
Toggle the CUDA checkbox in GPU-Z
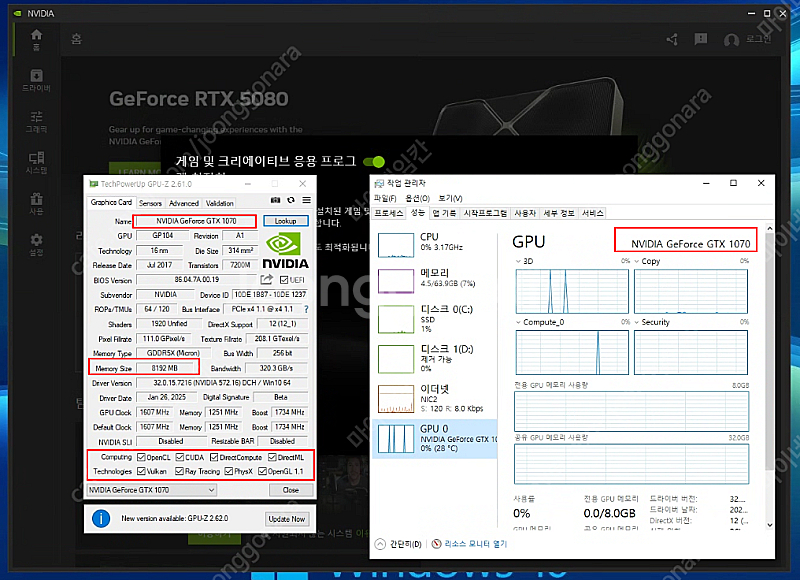pyautogui.click(x=180, y=457)
